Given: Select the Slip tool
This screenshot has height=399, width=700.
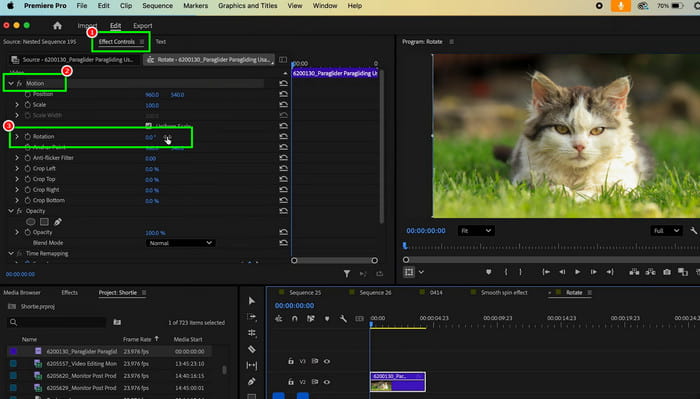Looking at the screenshot, I should click(x=252, y=365).
